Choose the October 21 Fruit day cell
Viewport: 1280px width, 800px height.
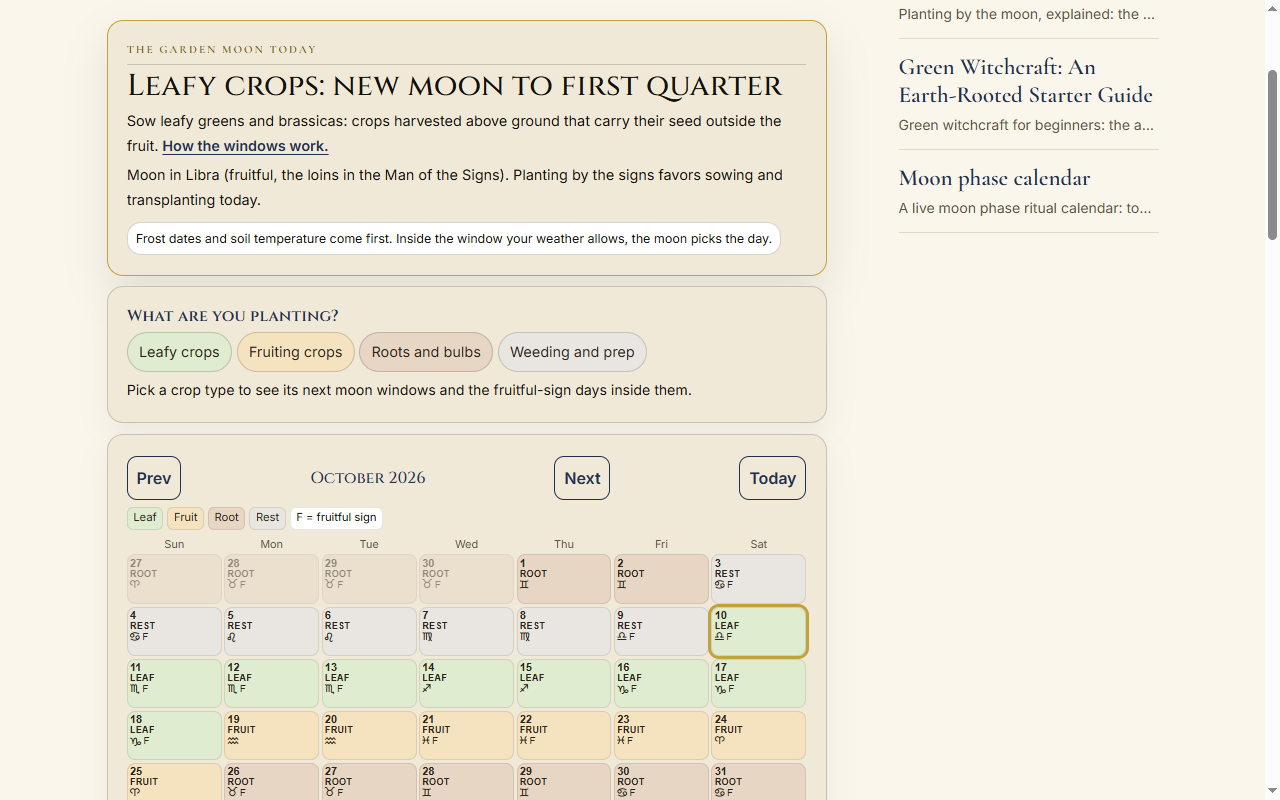[x=466, y=735]
